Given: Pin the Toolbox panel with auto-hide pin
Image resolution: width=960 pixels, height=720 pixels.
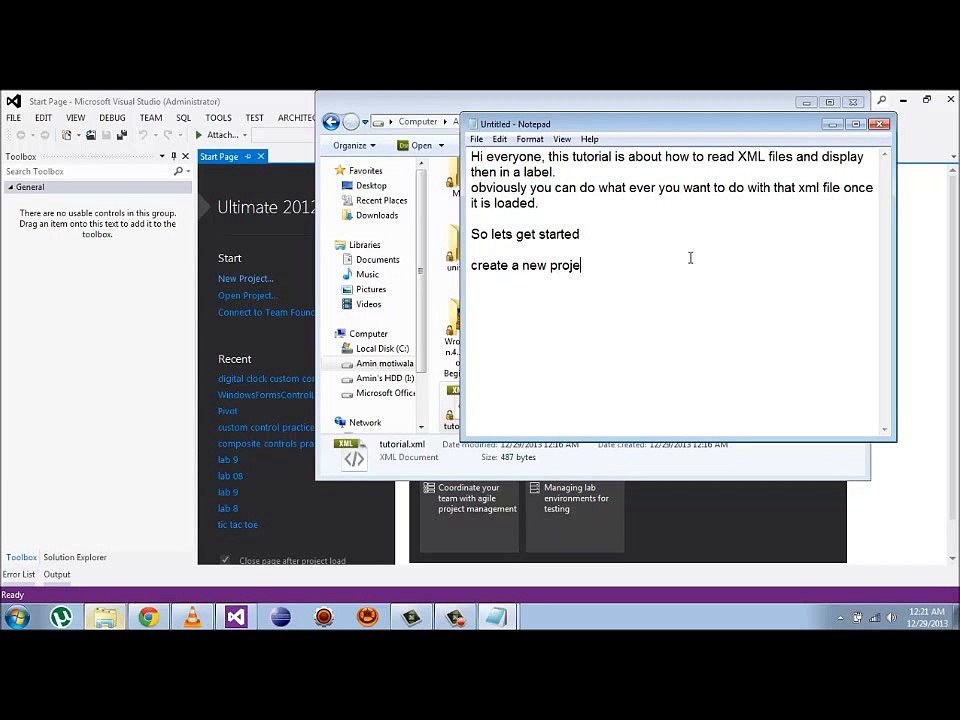Looking at the screenshot, I should point(174,156).
